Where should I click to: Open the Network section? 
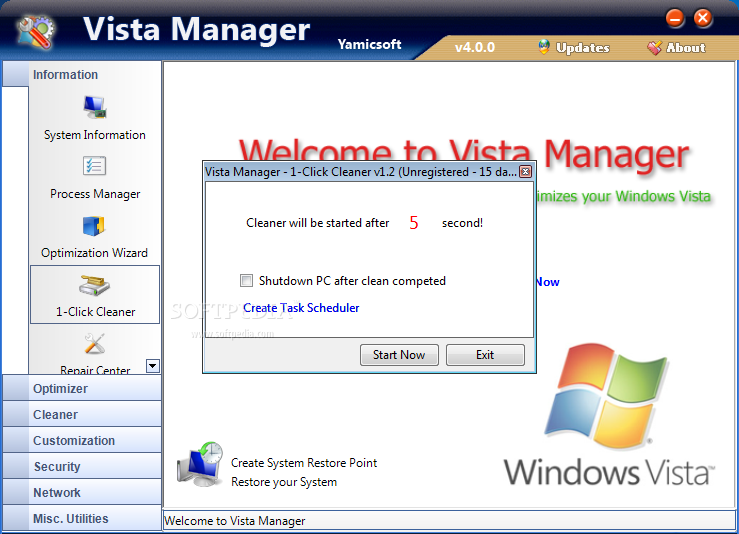tap(82, 492)
